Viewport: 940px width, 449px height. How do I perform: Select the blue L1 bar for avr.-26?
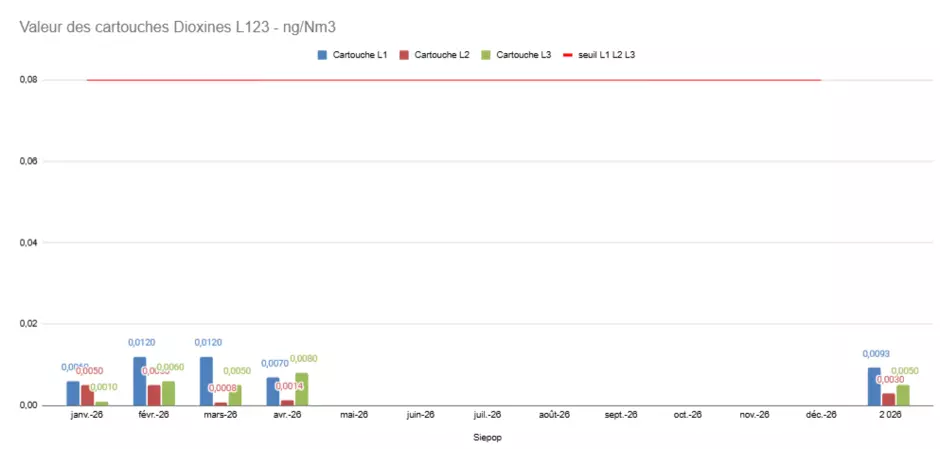click(x=273, y=391)
